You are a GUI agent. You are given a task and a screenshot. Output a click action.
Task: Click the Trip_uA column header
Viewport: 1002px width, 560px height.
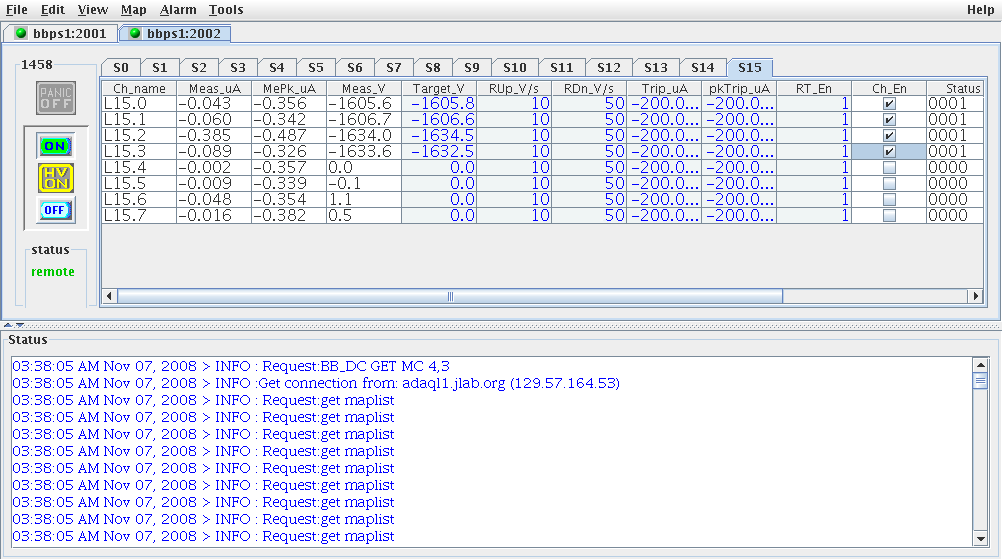(x=664, y=88)
